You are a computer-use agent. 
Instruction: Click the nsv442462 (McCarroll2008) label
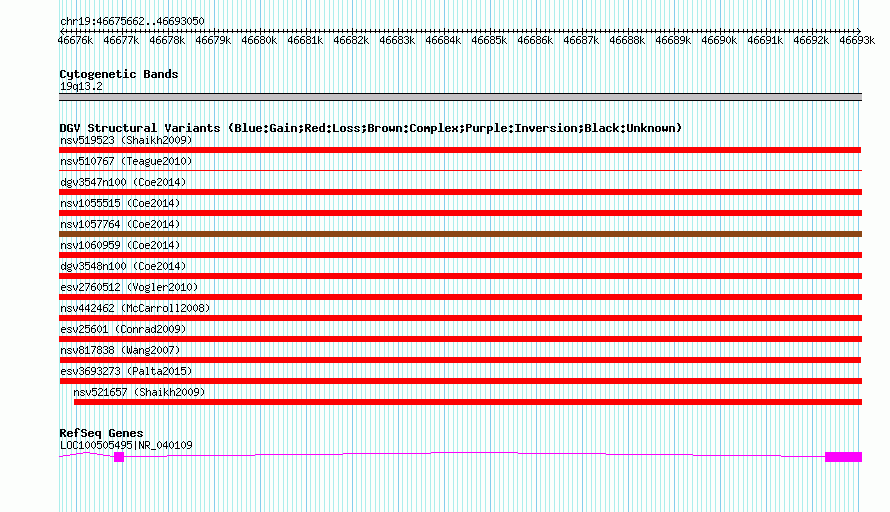pyautogui.click(x=135, y=308)
